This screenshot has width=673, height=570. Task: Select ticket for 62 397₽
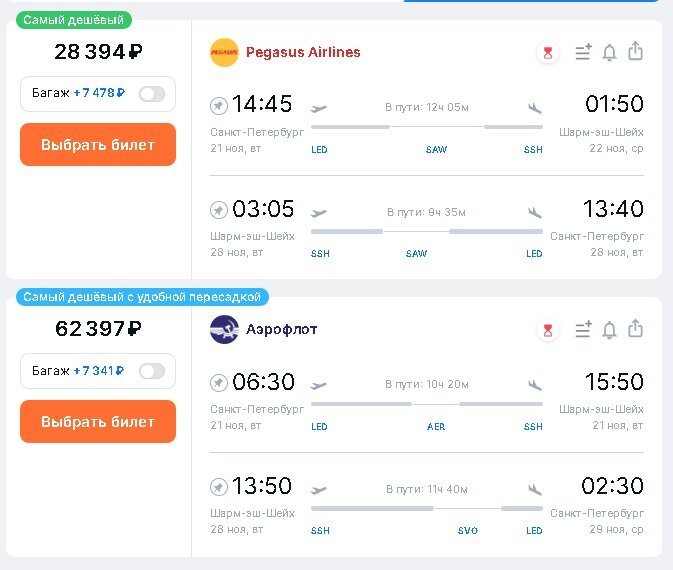coord(98,421)
